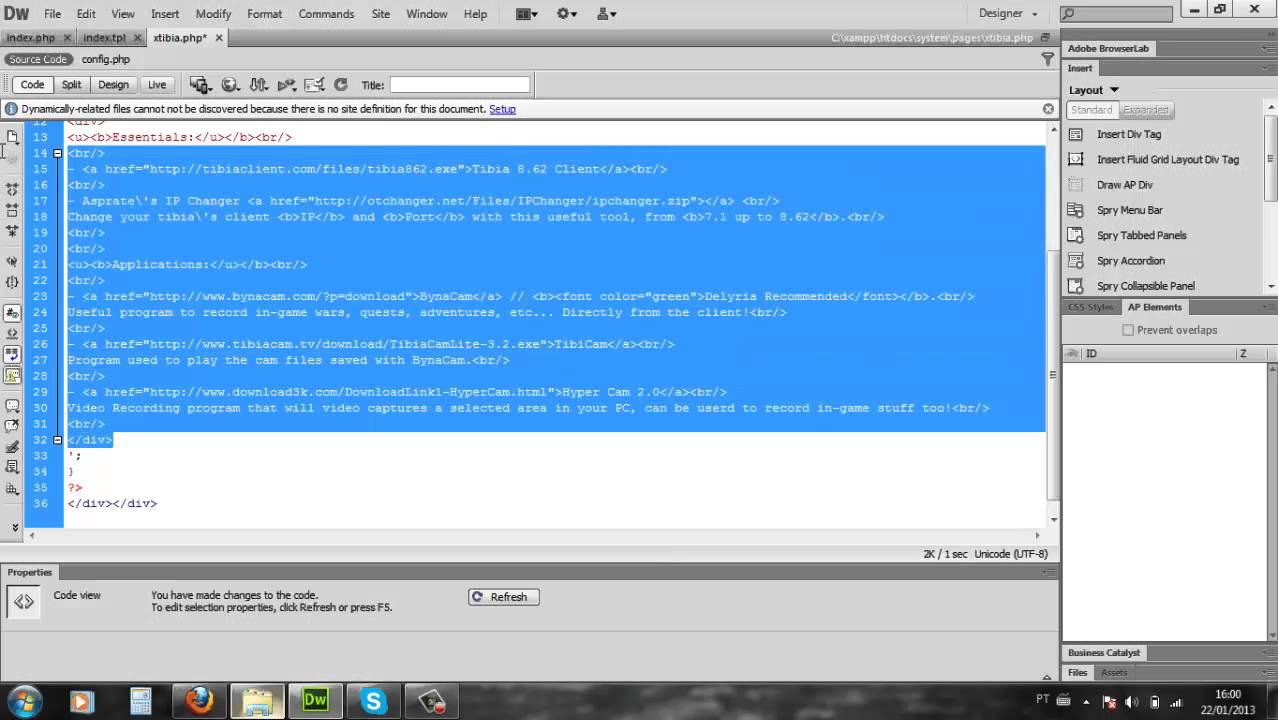Click Apply Comment coding icon

click(12, 406)
